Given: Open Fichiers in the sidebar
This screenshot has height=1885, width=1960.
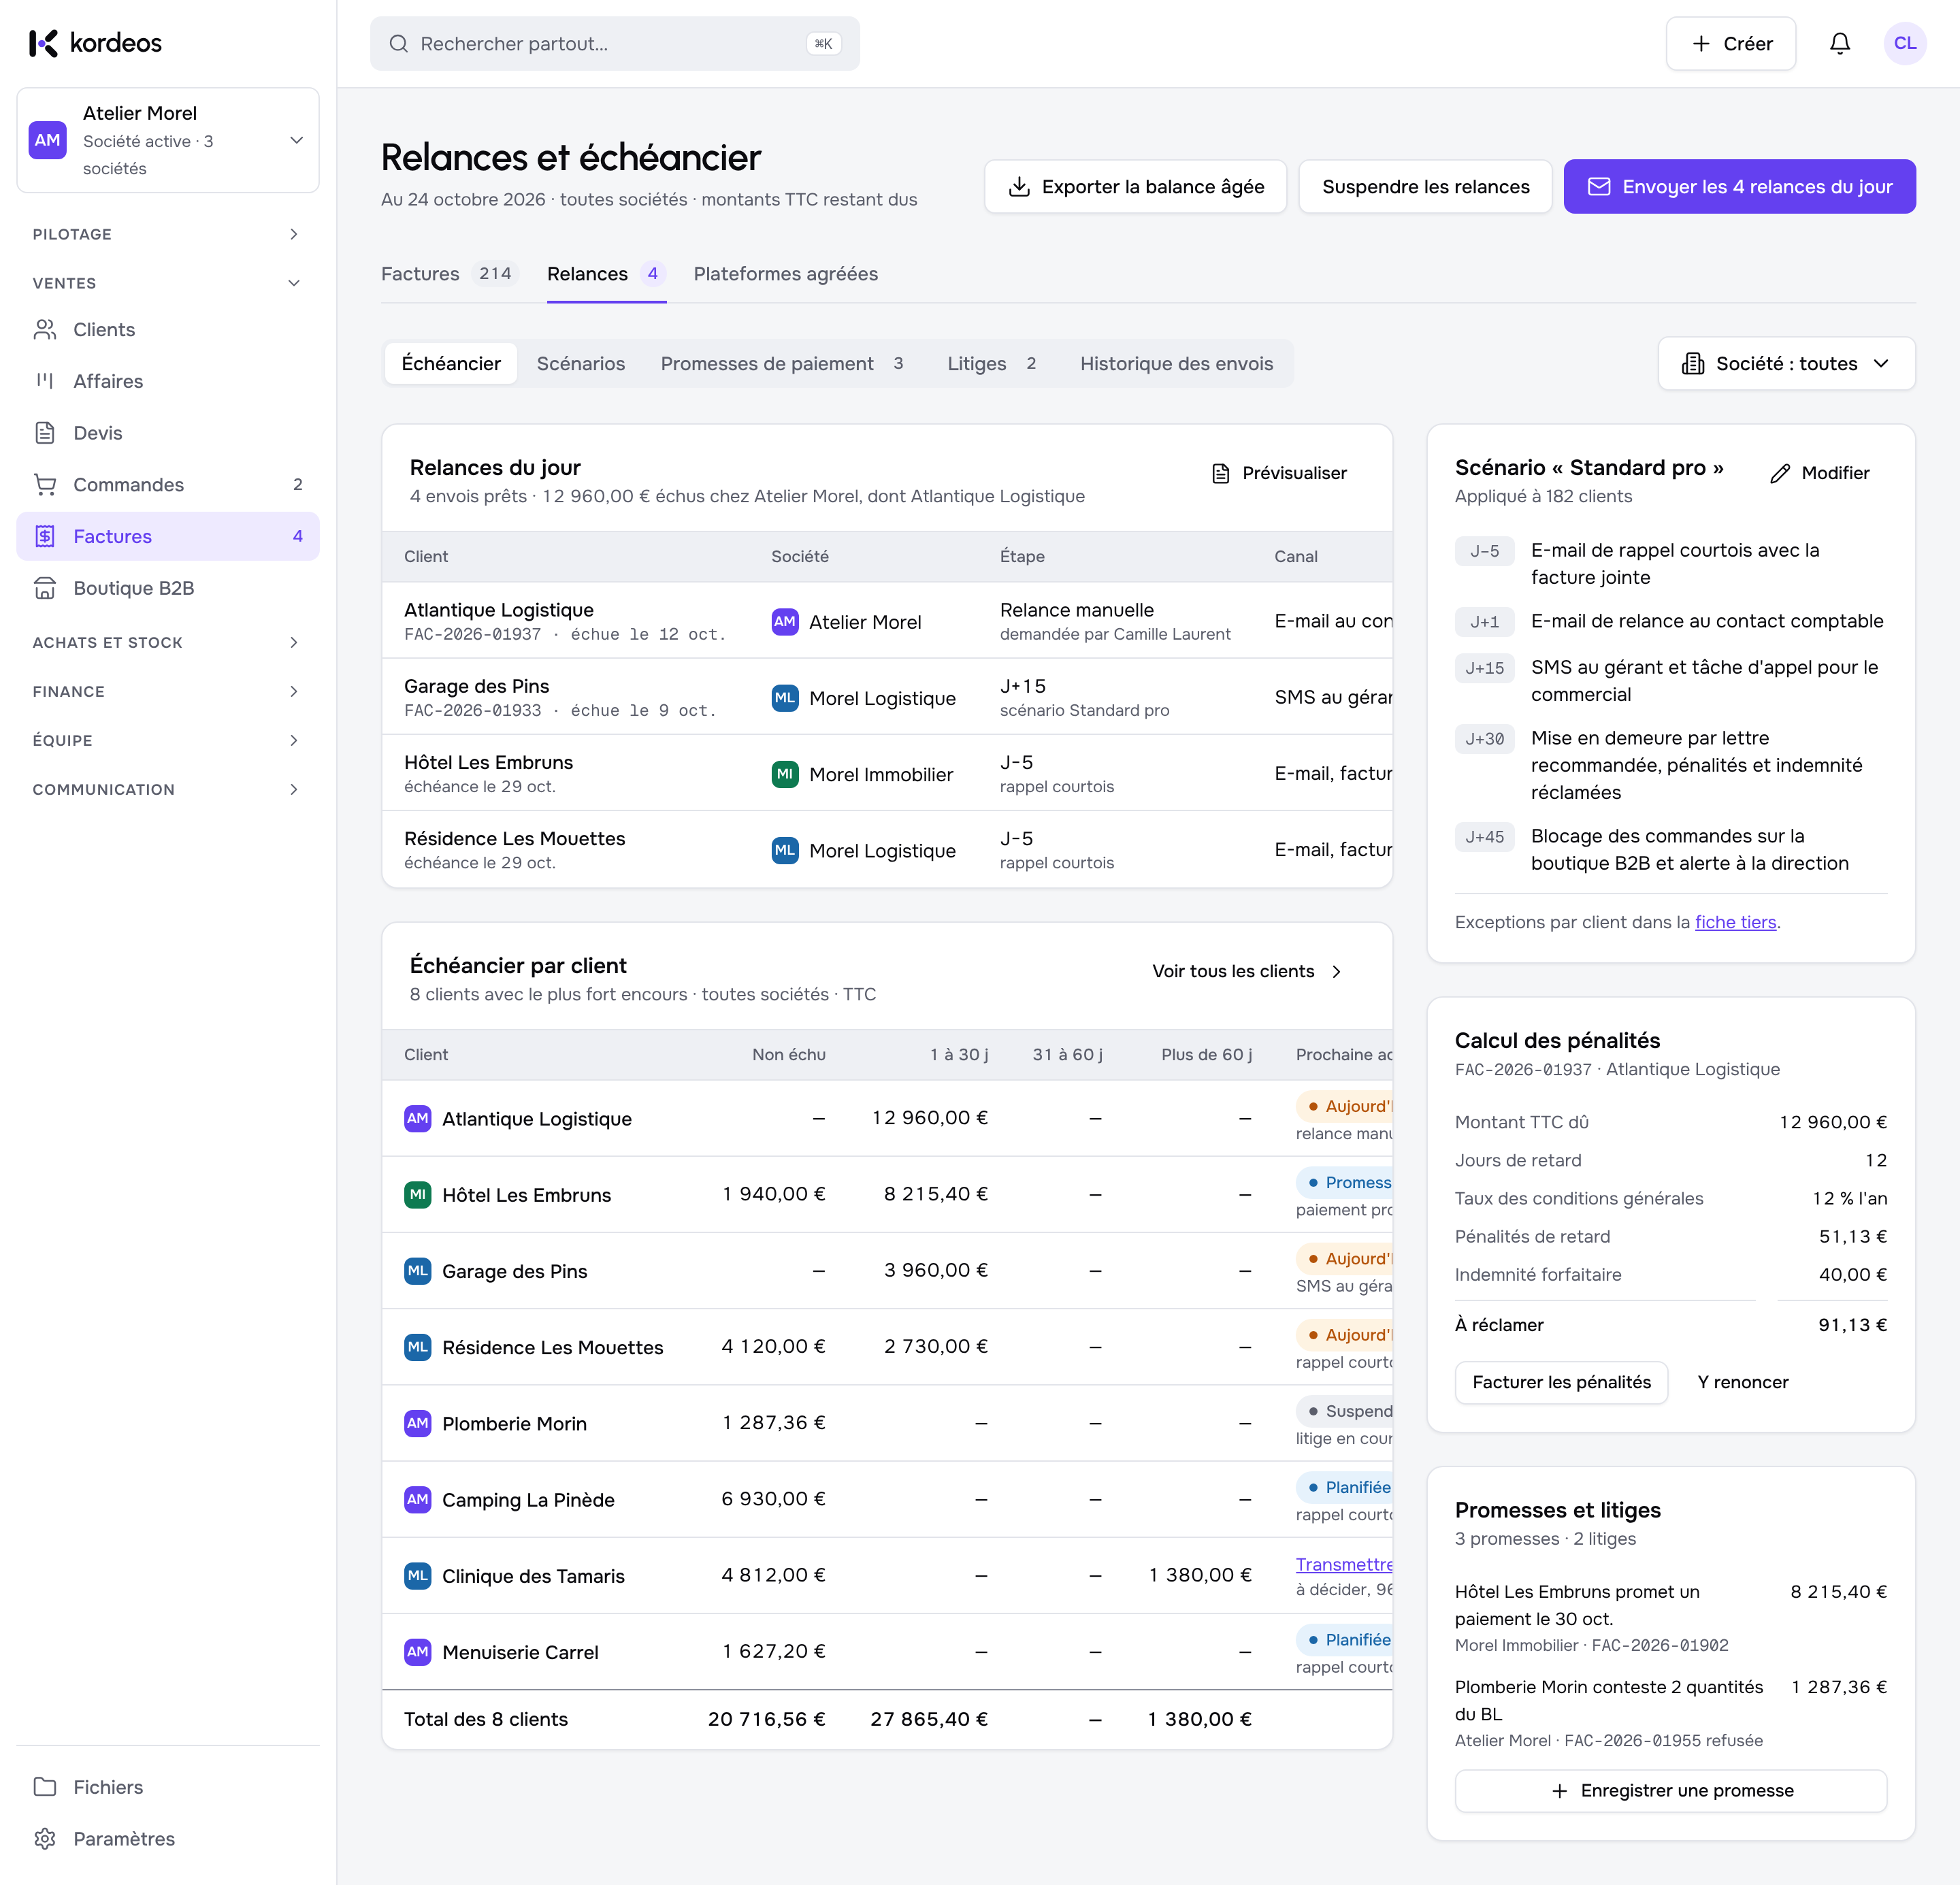Looking at the screenshot, I should click(x=168, y=1787).
